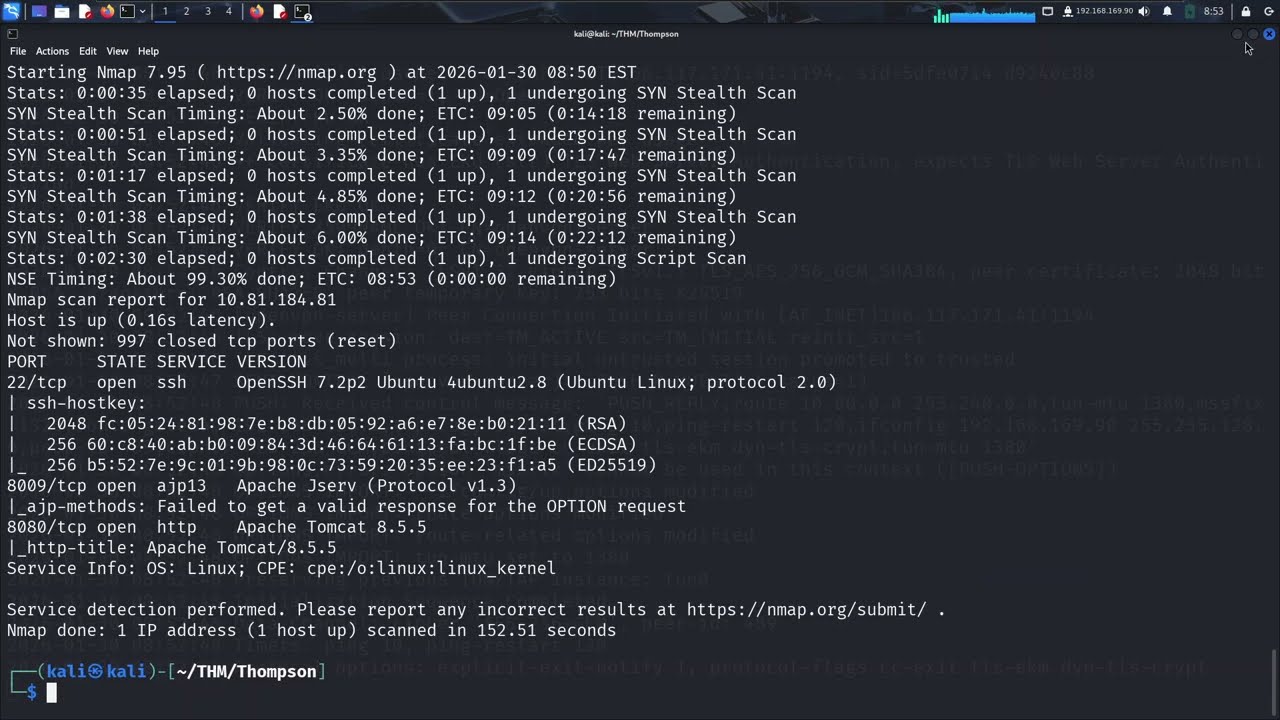This screenshot has height=720, width=1280.
Task: Click the display/screen icon in system tray
Action: tap(1048, 11)
